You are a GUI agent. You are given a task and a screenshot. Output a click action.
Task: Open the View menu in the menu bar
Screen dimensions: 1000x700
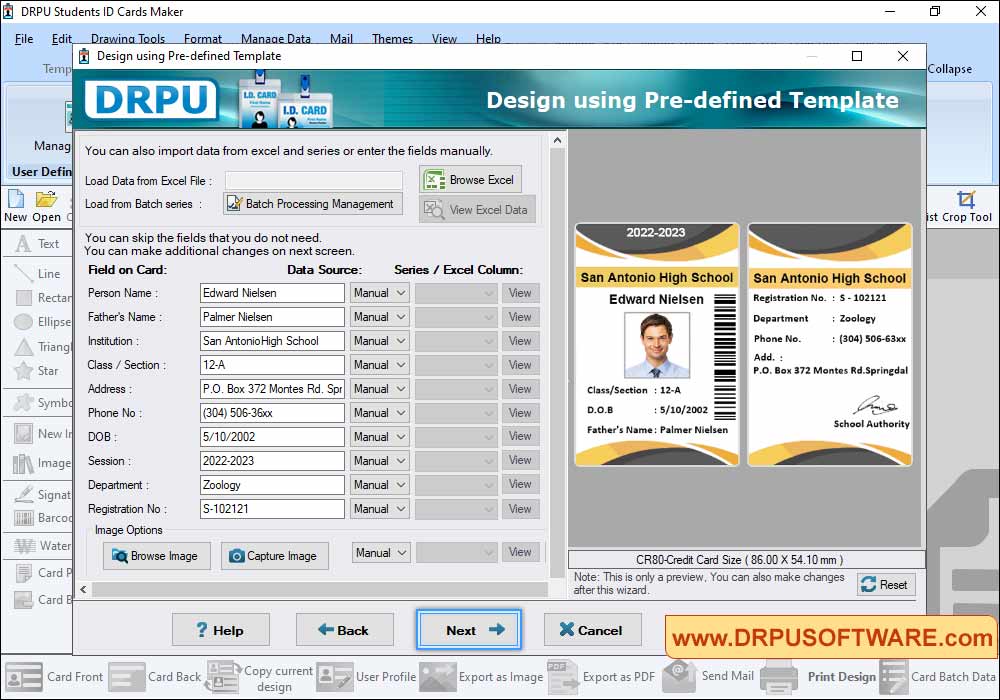444,38
